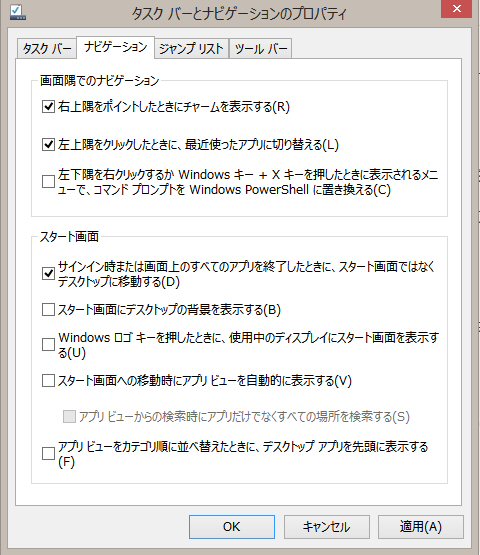Check desktop apps first in category sort (F)
480x555 pixels.
click(48, 454)
